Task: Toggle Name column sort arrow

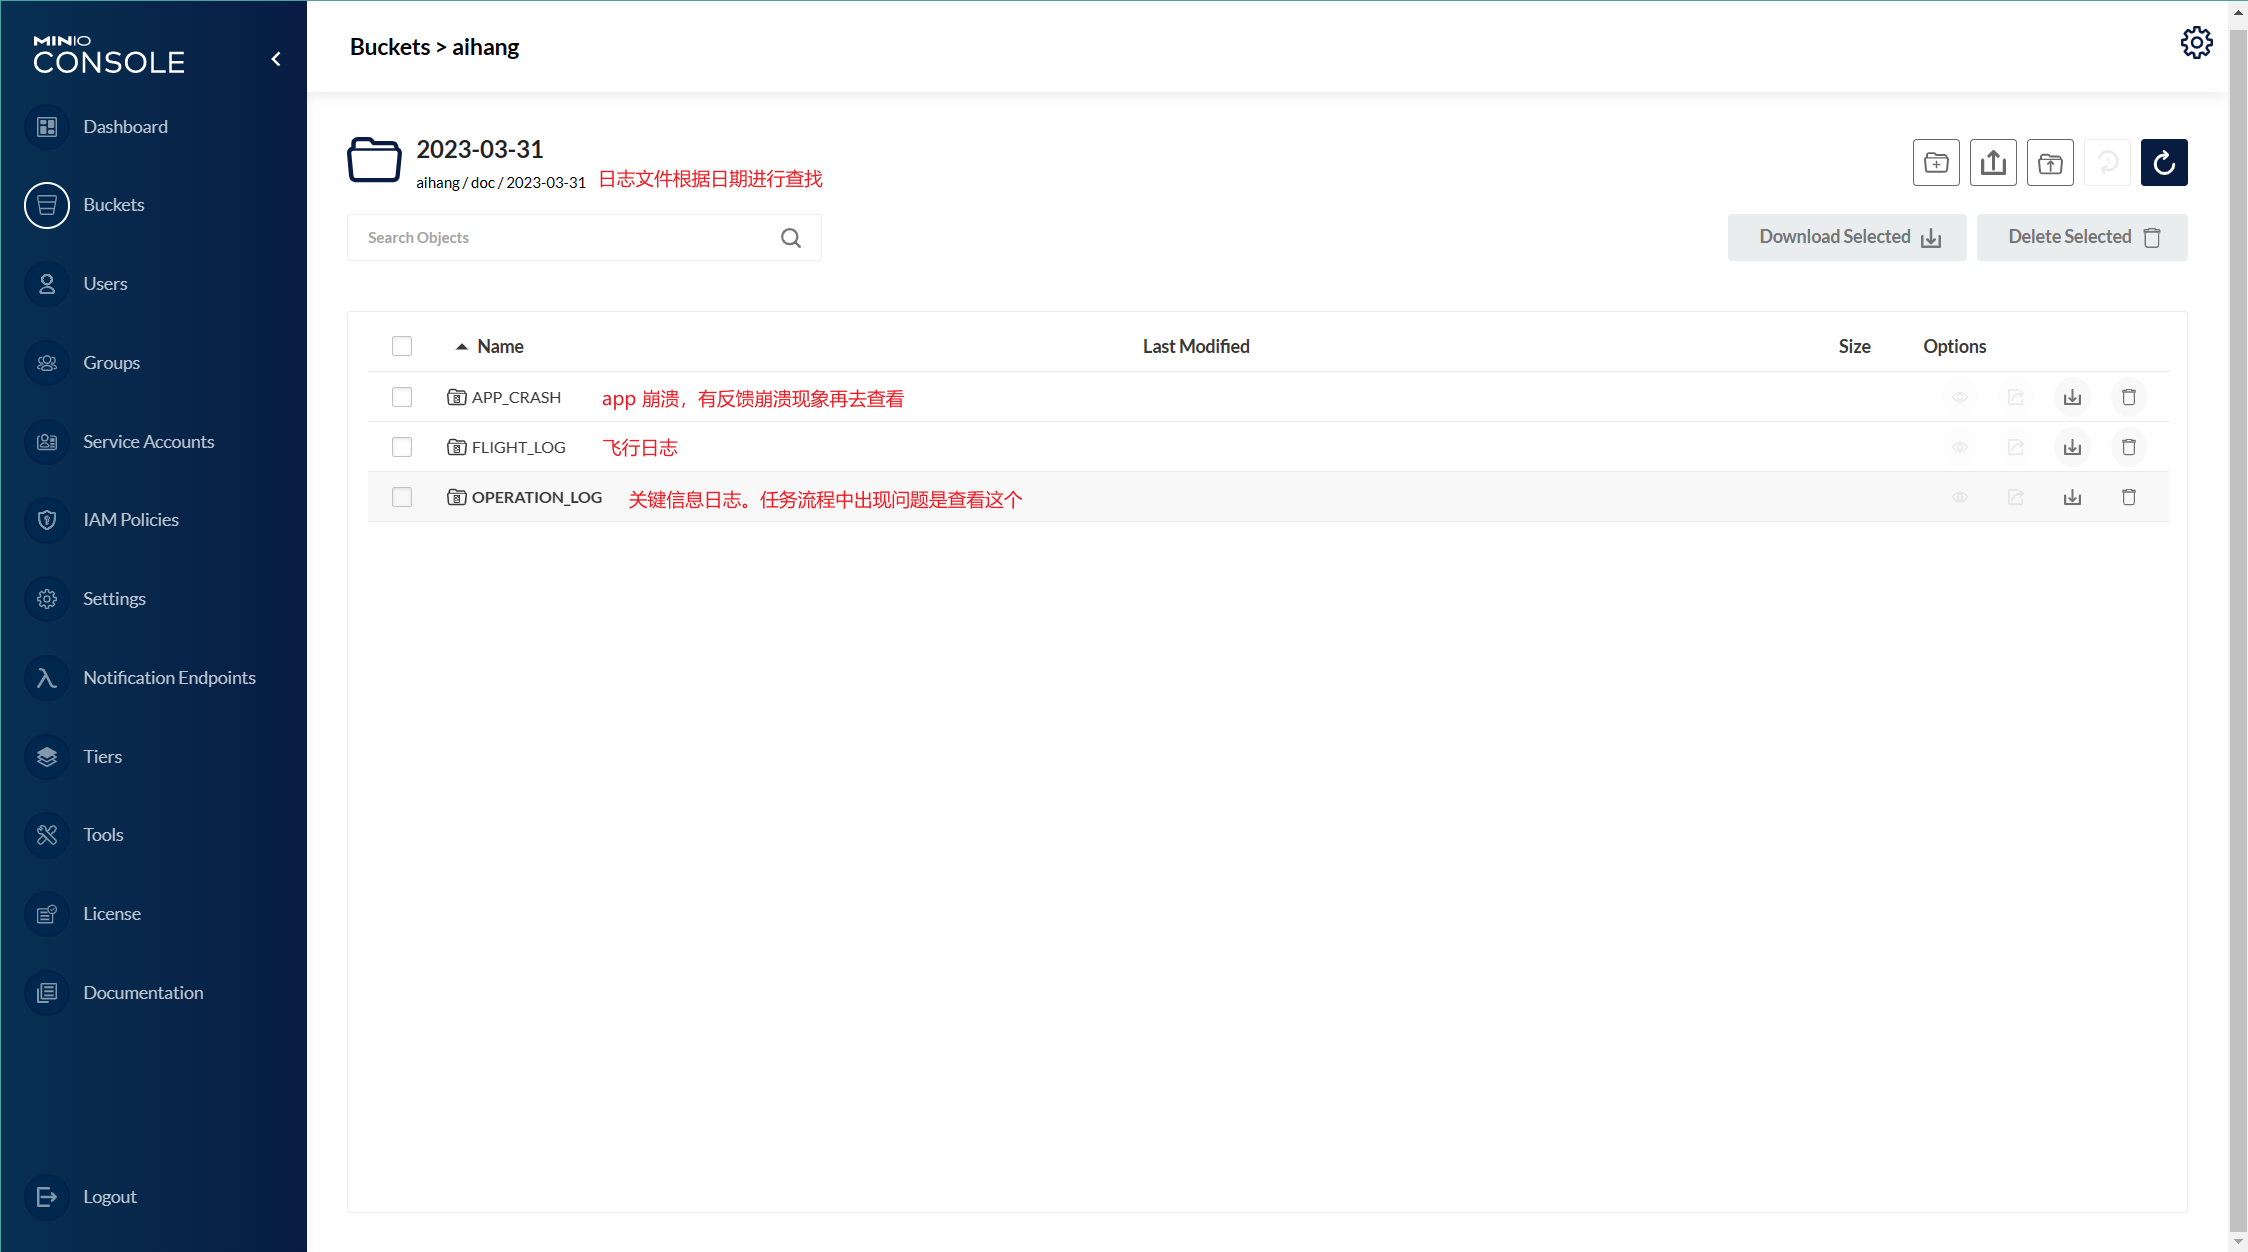Action: [462, 347]
